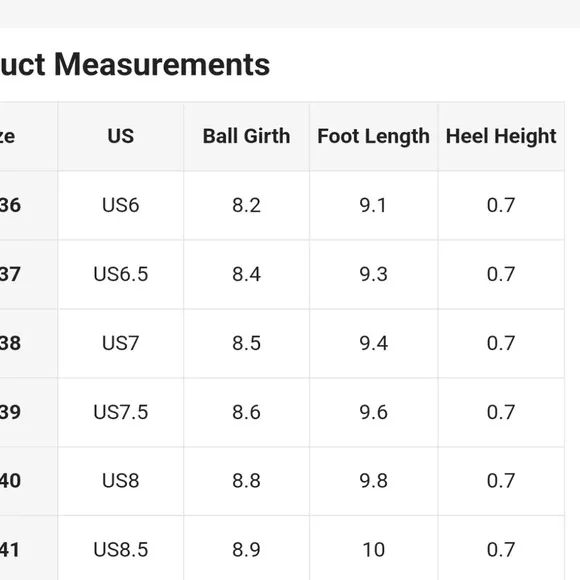Screen dimensions: 580x580
Task: Select the US7.5 size cell
Action: pos(121,412)
